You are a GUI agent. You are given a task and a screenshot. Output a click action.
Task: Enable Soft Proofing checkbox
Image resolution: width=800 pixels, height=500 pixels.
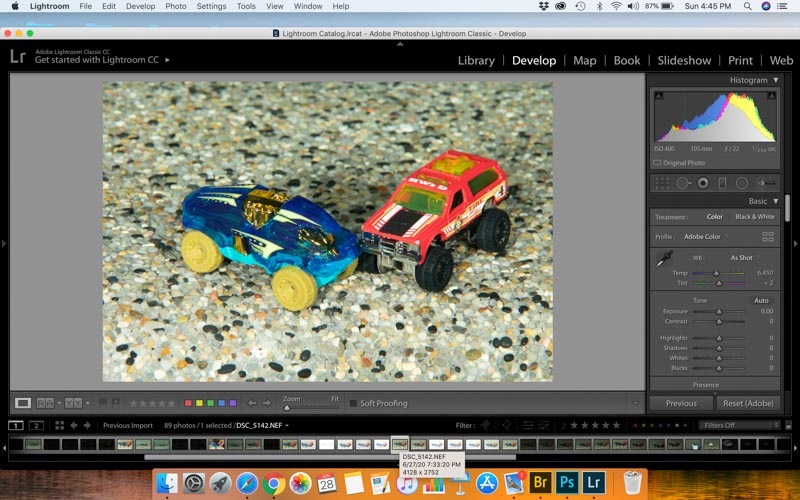pyautogui.click(x=353, y=403)
